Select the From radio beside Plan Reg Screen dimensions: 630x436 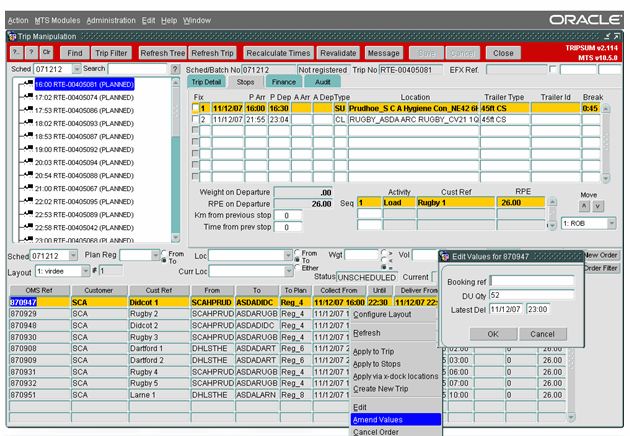pos(164,253)
